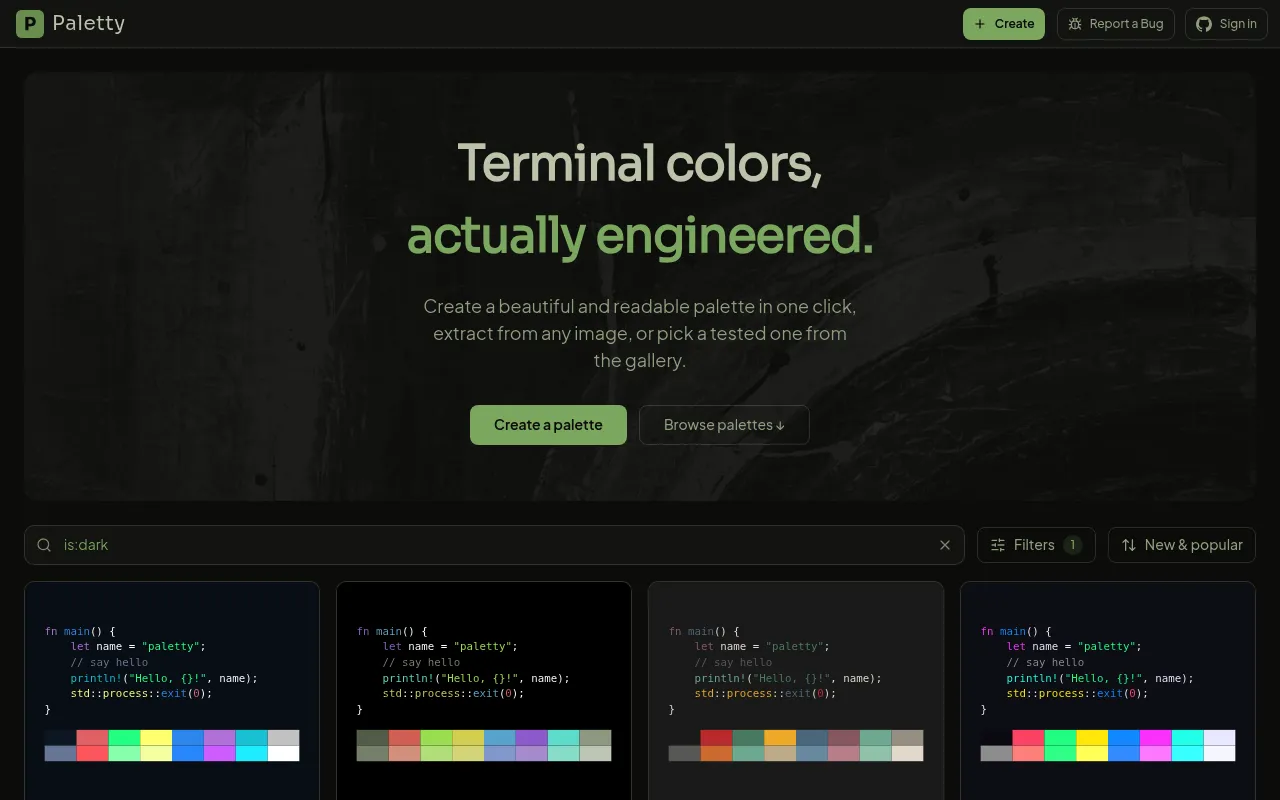Click the bug icon in Report a Bug

coord(1075,24)
